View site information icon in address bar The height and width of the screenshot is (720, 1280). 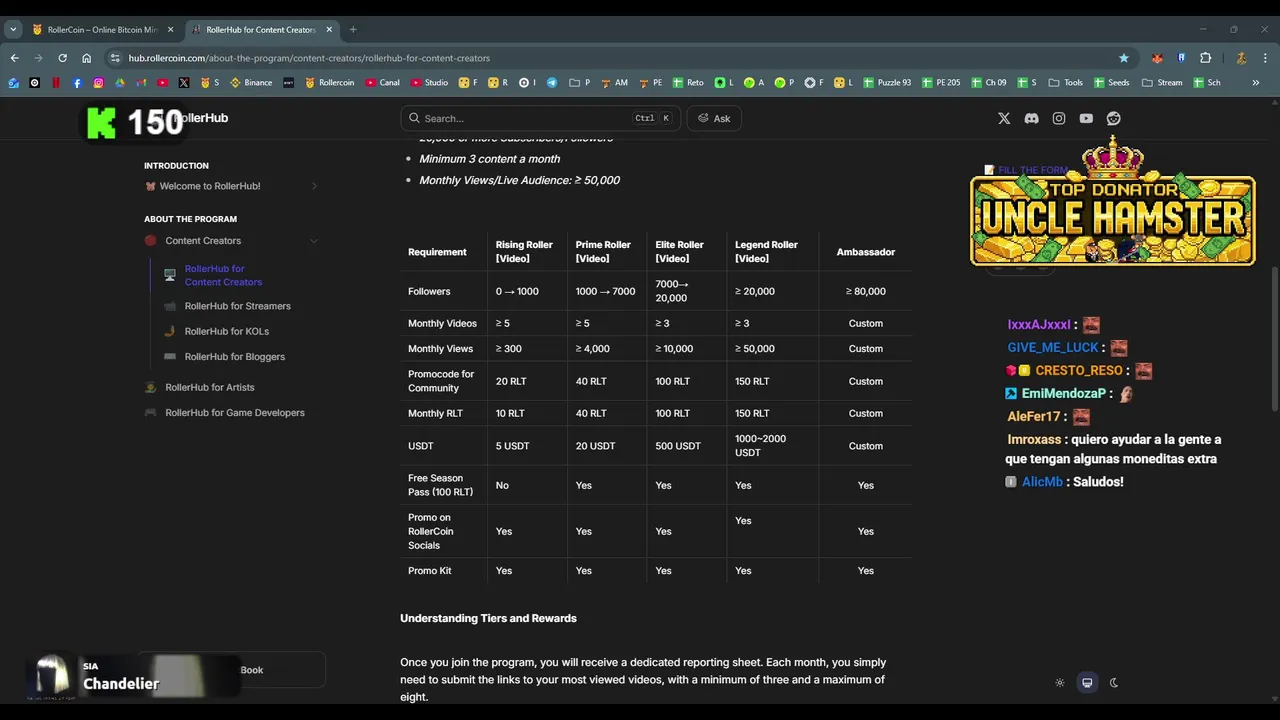point(115,58)
